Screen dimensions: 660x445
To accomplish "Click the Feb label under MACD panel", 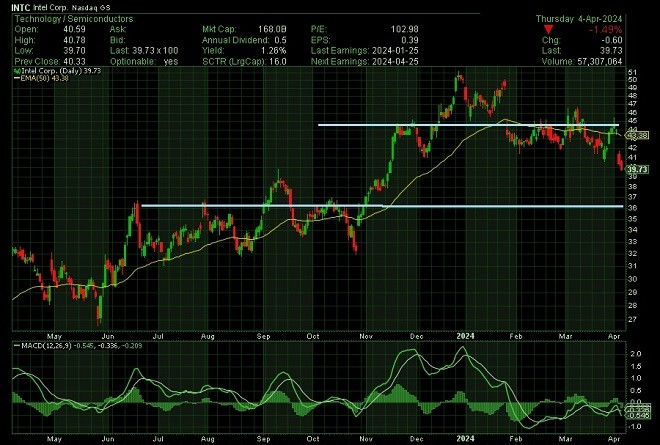I will [516, 439].
